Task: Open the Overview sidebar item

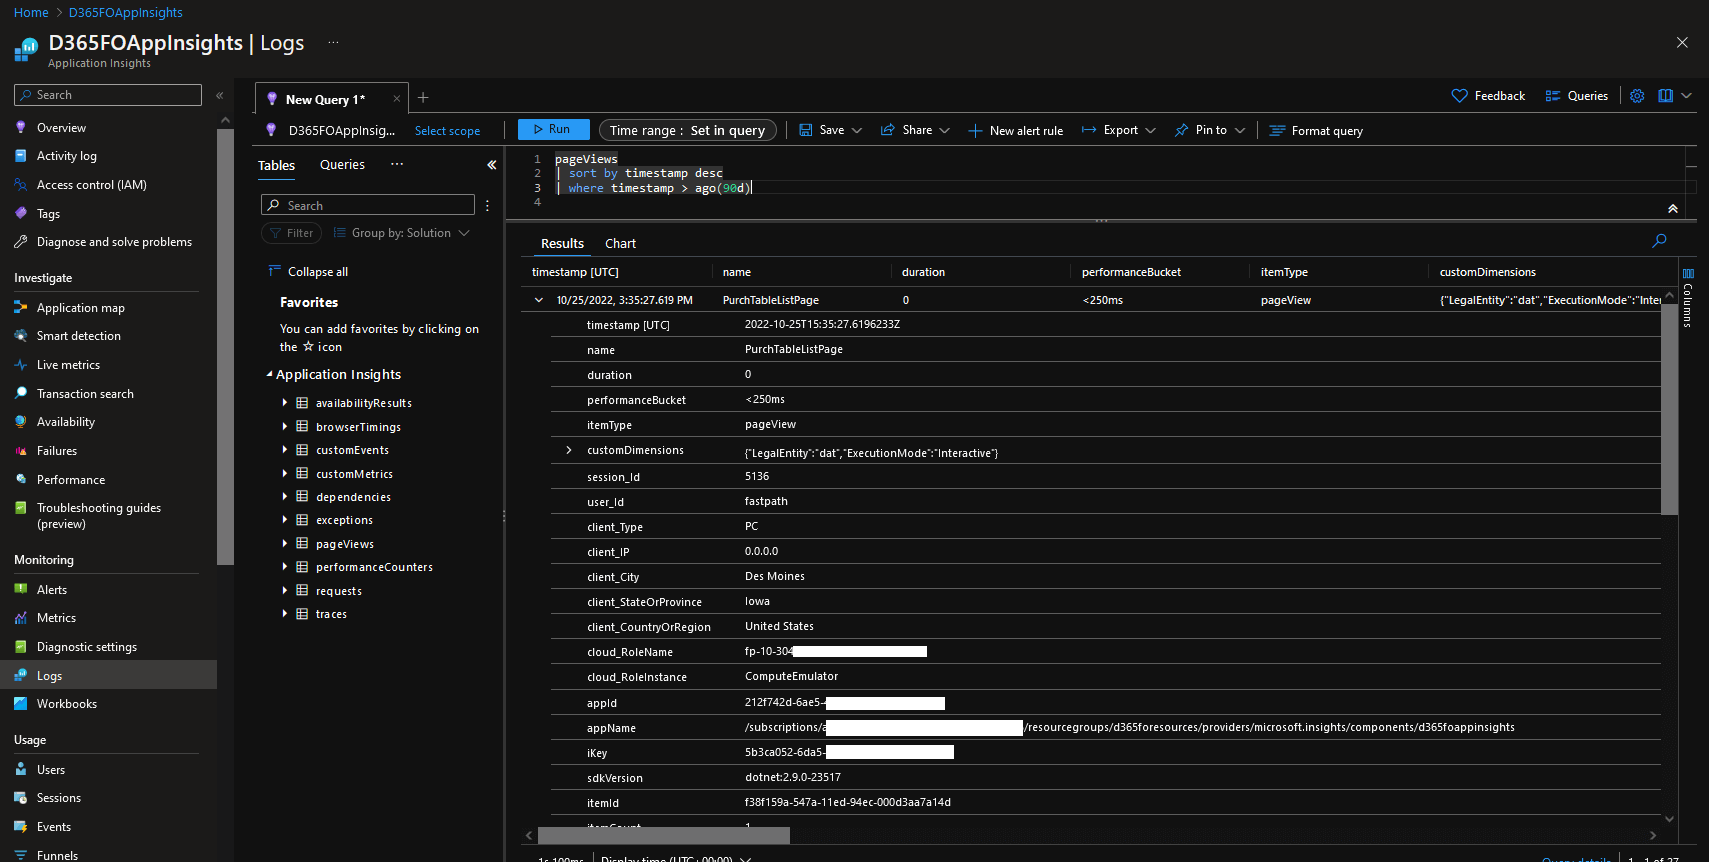Action: pyautogui.click(x=61, y=128)
